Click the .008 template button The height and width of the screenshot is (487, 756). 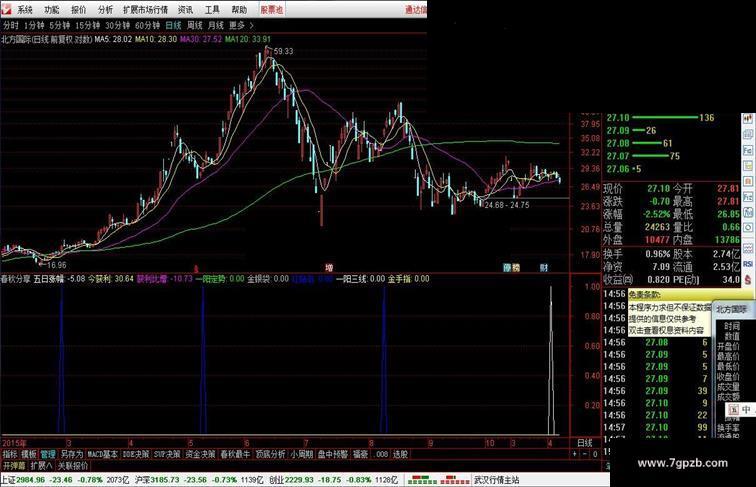pyautogui.click(x=381, y=454)
